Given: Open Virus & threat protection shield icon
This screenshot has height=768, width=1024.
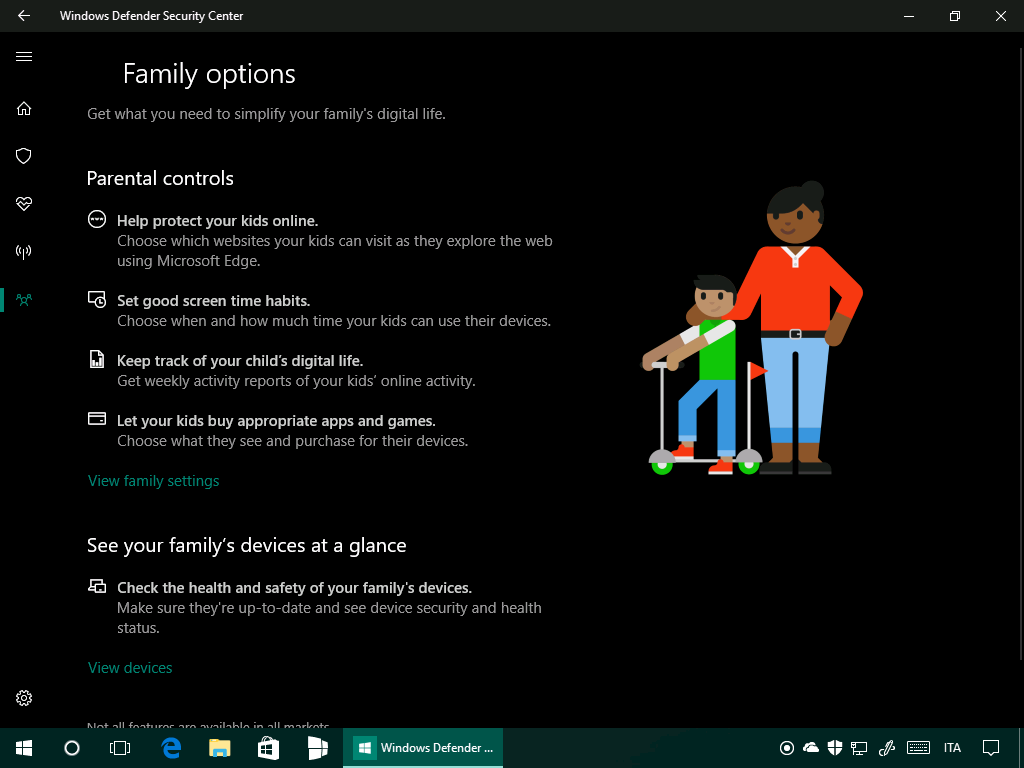Looking at the screenshot, I should pyautogui.click(x=24, y=156).
